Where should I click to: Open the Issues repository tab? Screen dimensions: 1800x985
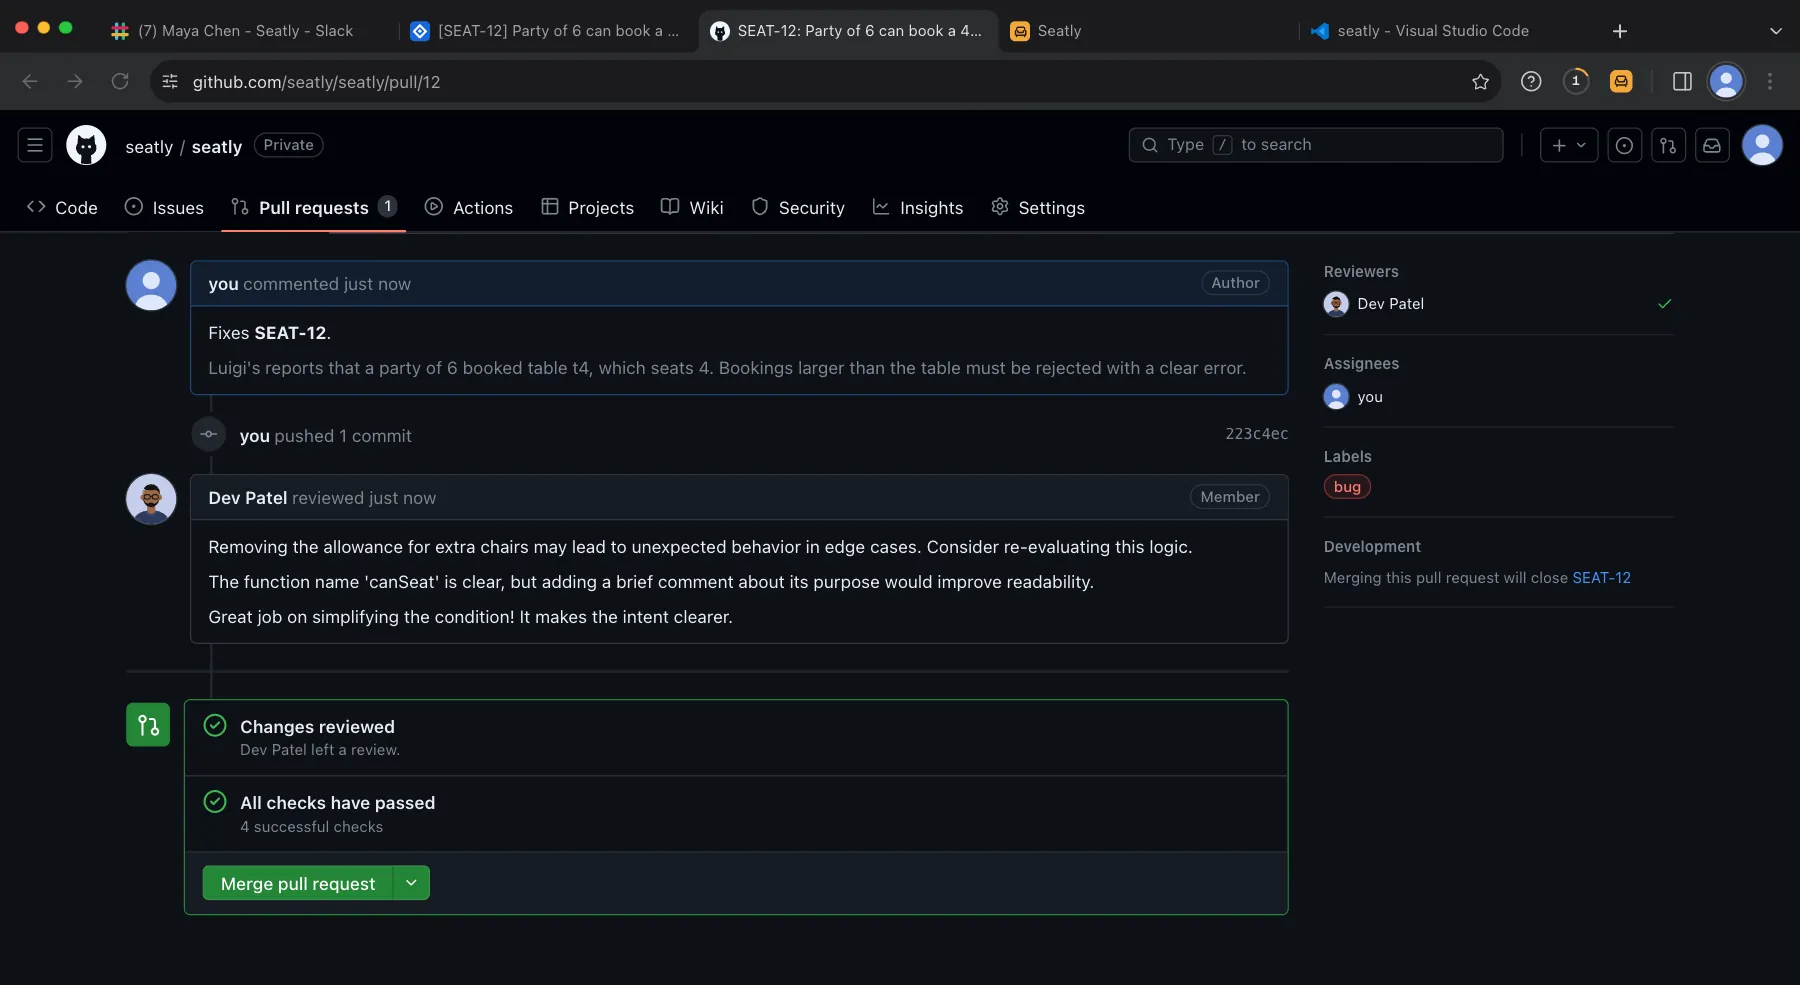pos(164,208)
